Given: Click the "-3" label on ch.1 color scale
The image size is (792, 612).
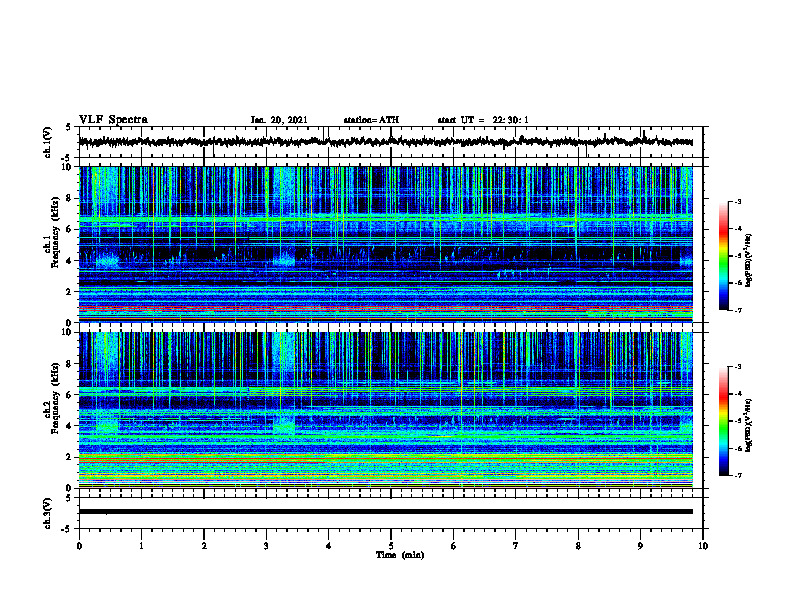Looking at the screenshot, I should click(x=738, y=201).
